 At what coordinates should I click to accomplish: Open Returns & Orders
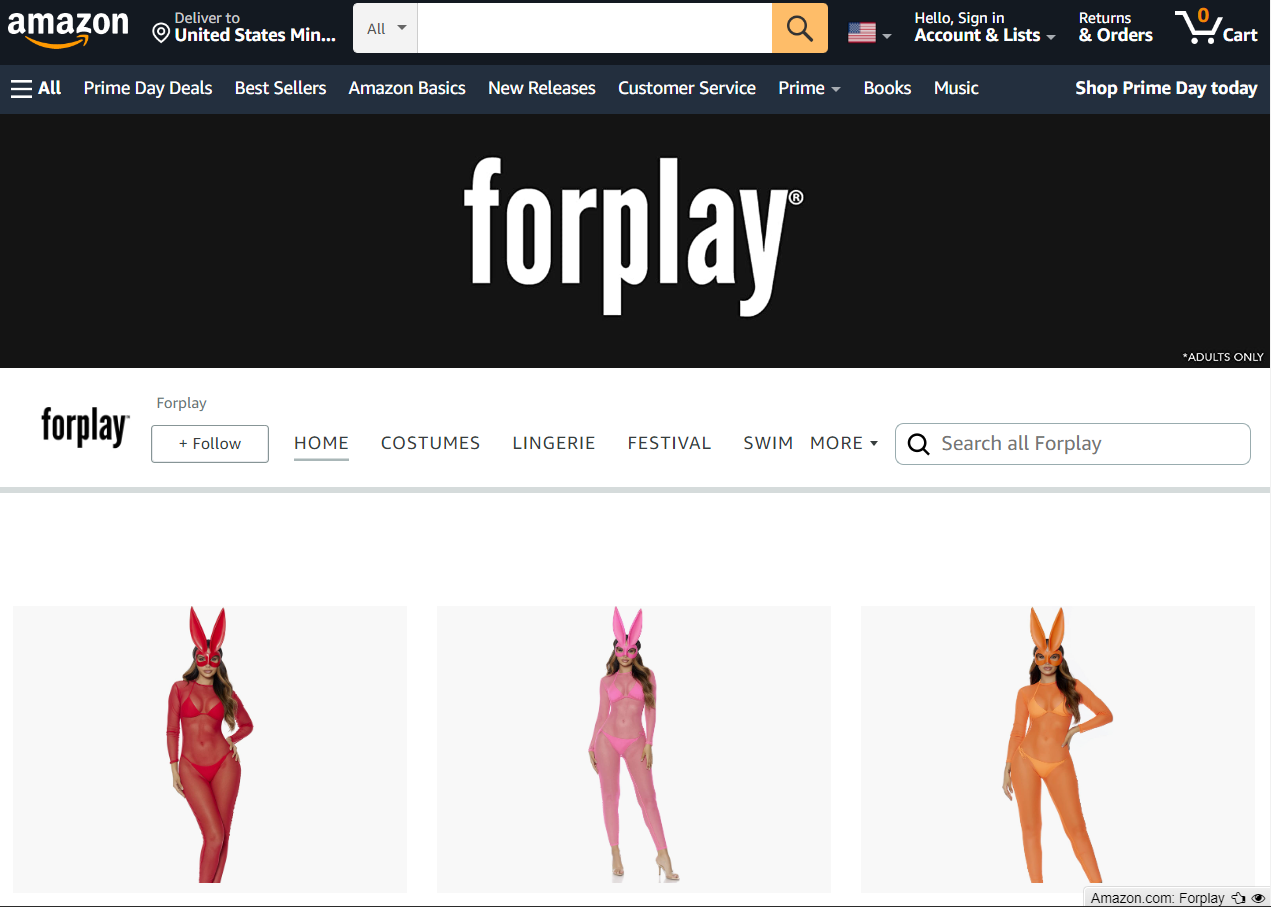pos(1115,27)
